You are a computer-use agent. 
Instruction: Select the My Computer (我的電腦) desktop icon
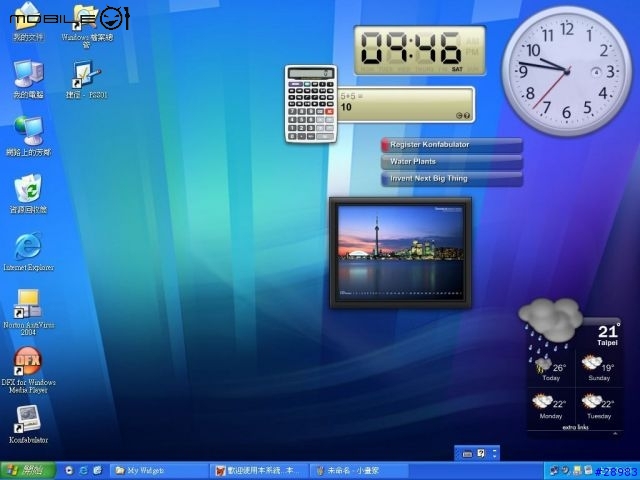click(x=28, y=79)
